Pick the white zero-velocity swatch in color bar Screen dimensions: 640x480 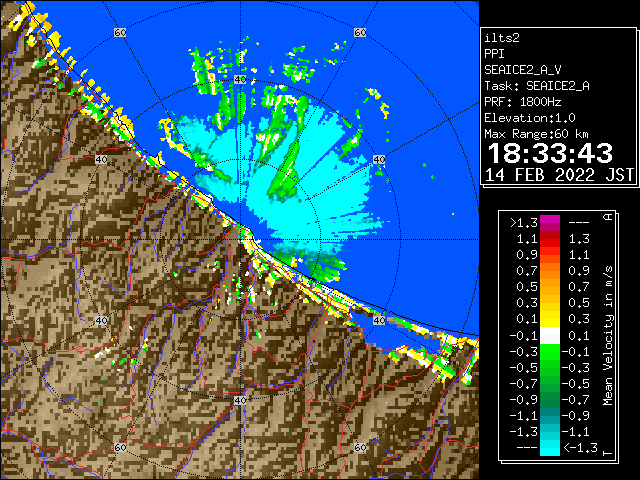pos(550,336)
